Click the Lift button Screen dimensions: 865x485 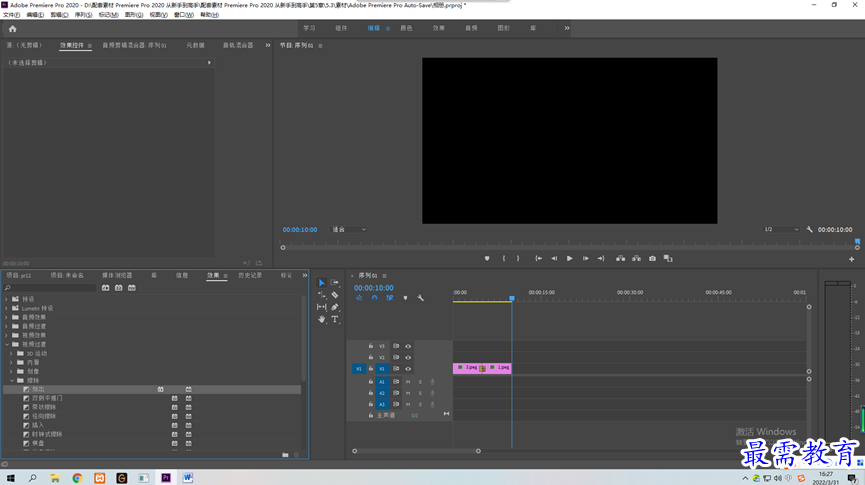(621, 258)
